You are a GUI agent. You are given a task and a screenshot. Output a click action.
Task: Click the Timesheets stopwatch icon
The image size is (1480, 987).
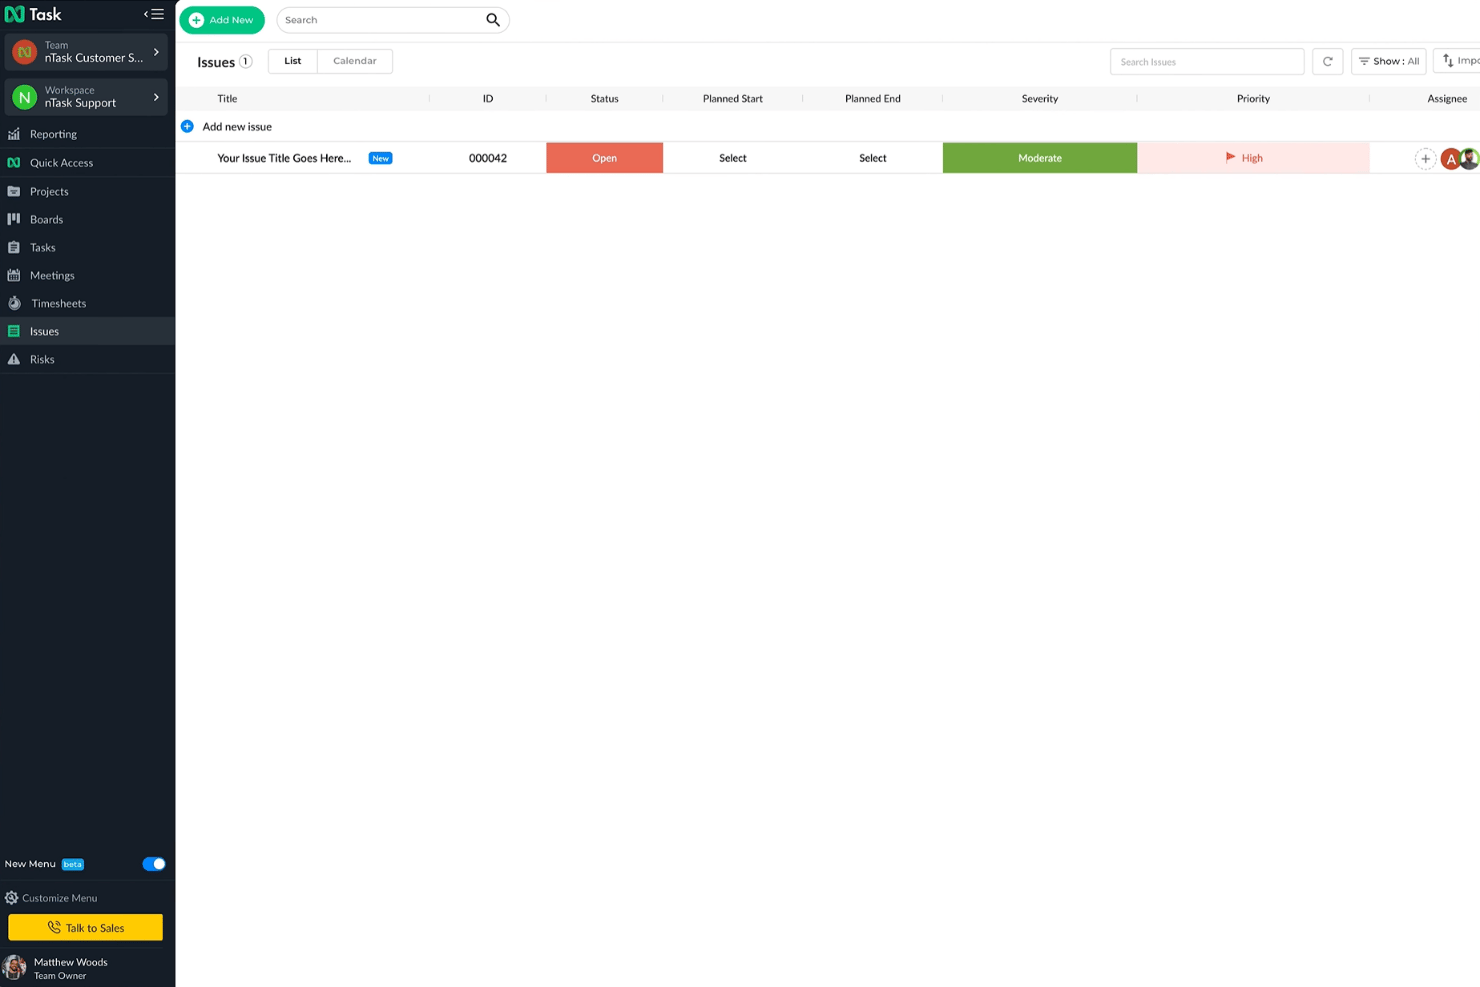point(14,303)
